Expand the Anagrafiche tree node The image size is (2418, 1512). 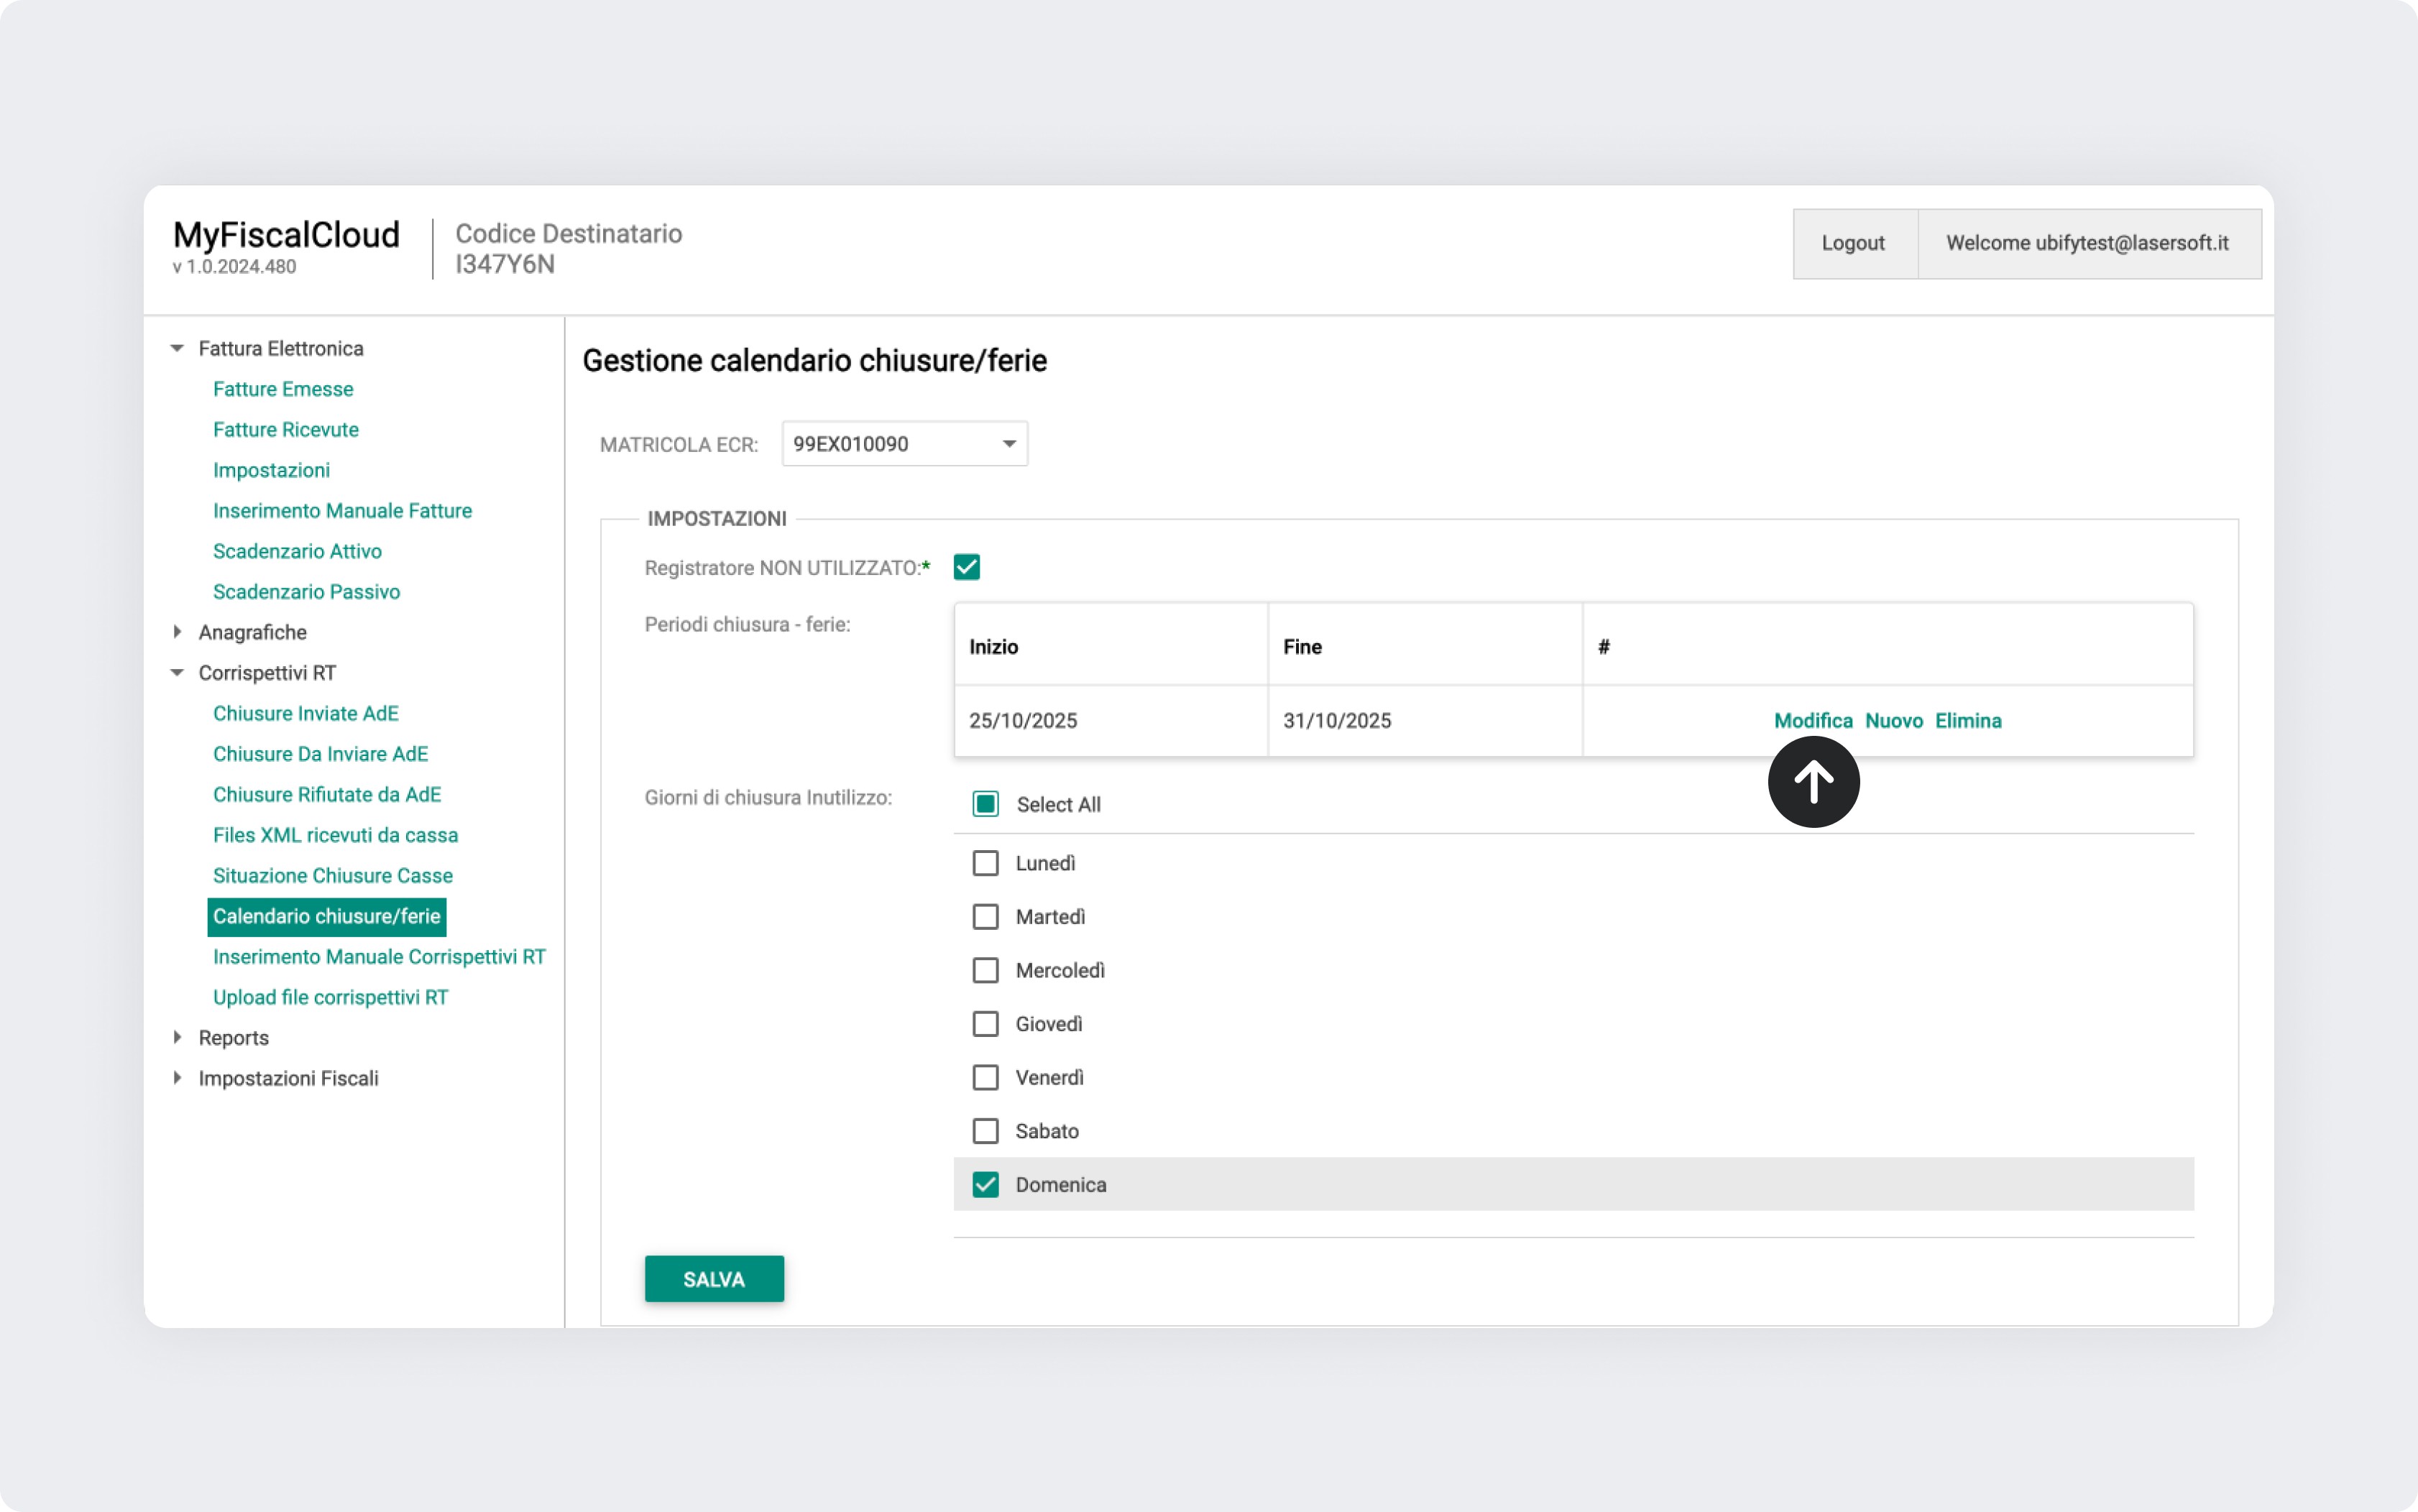(x=177, y=632)
